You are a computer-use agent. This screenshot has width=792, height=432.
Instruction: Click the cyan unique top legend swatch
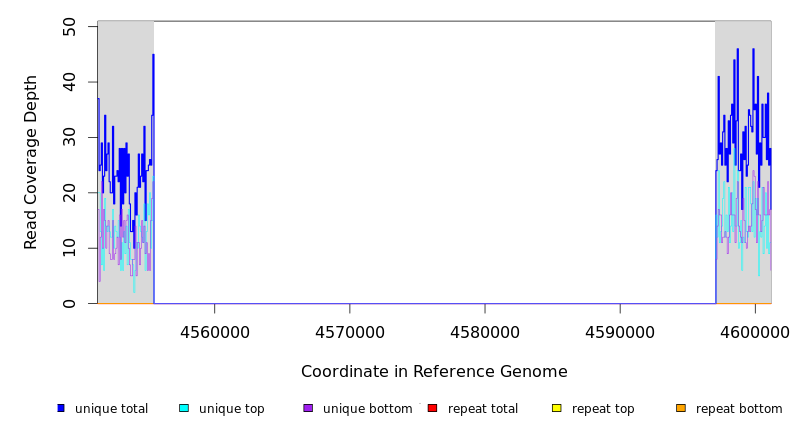pos(184,408)
